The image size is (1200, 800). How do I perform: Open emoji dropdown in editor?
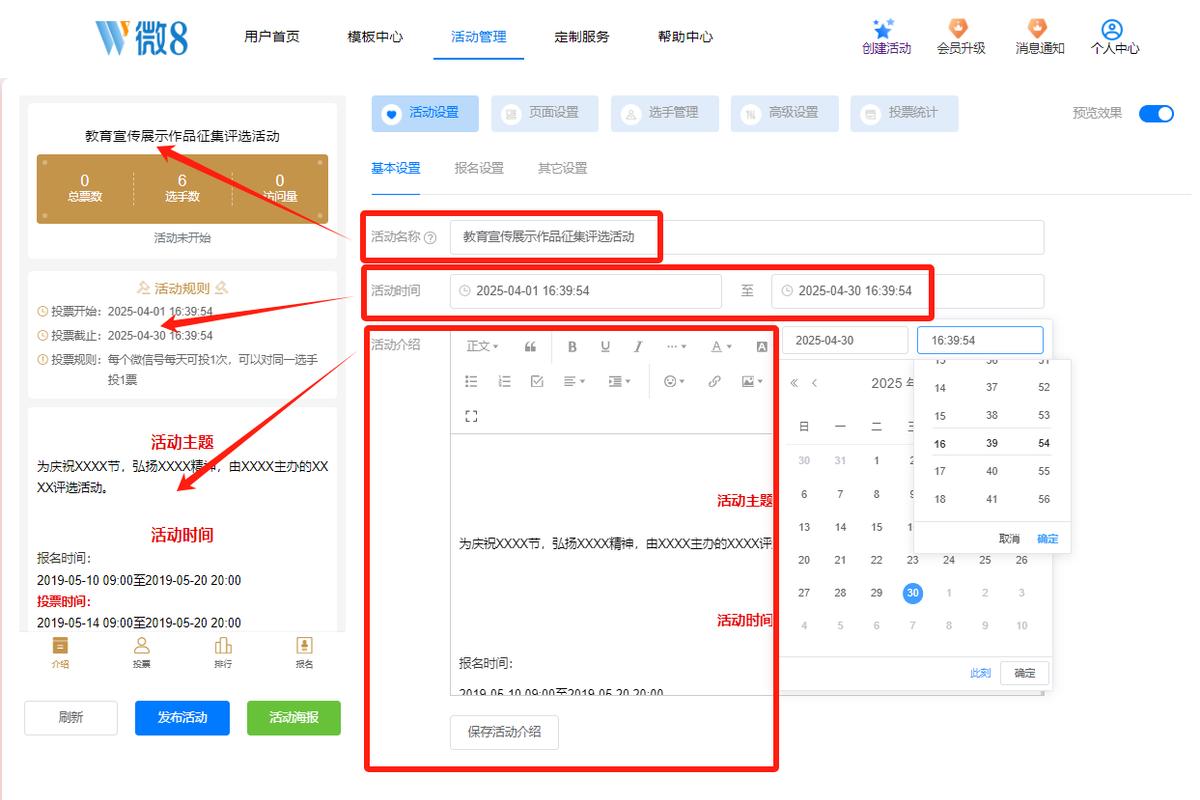[x=675, y=381]
